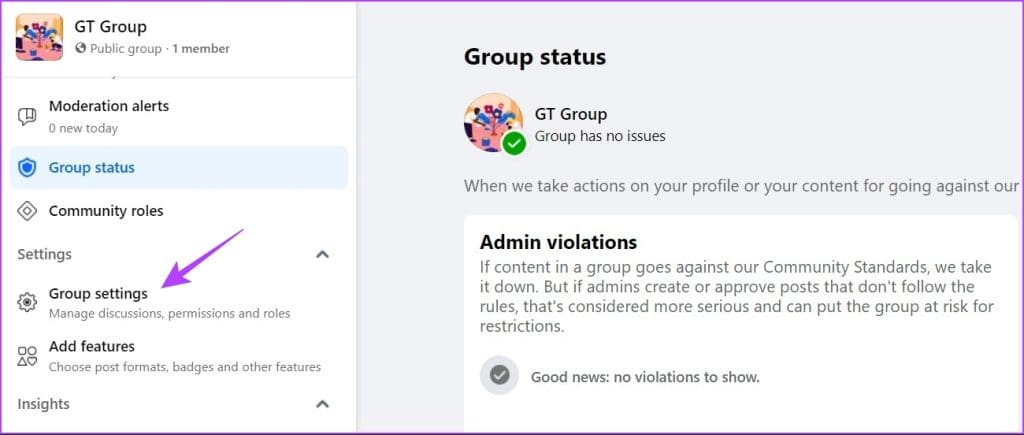Open Group settings text label

pos(98,294)
